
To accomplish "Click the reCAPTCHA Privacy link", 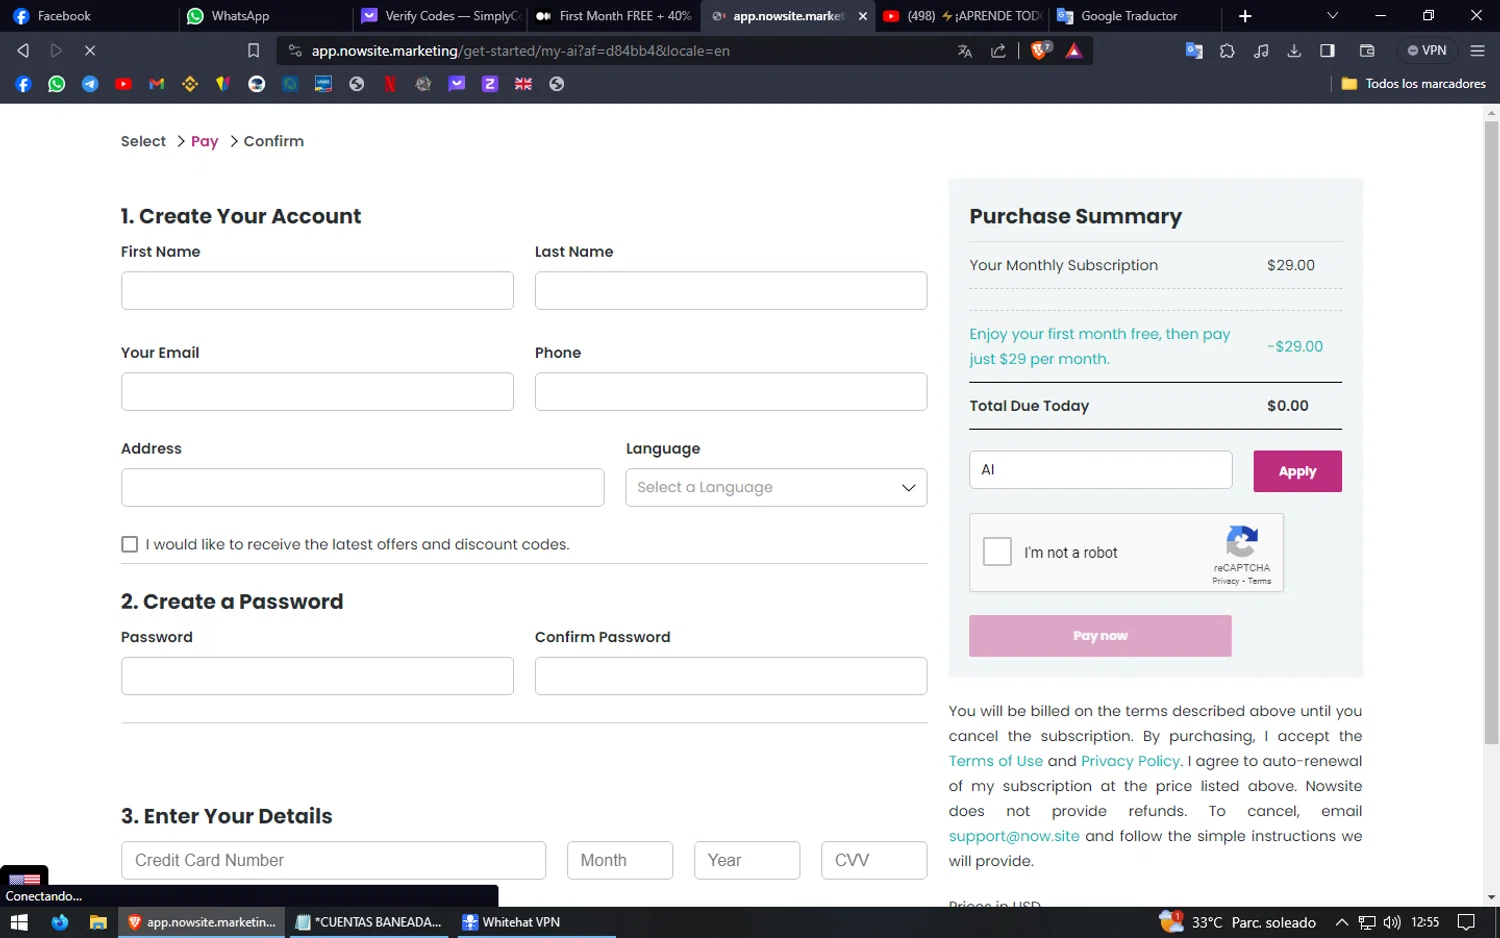I will click(x=1225, y=581).
